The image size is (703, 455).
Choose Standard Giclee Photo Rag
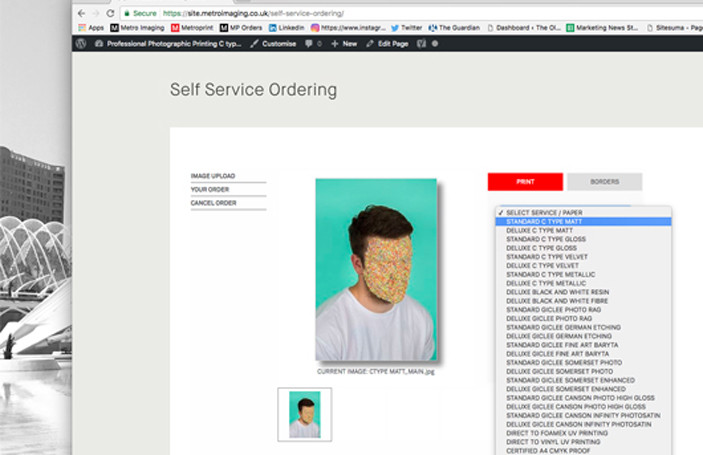coord(583,310)
